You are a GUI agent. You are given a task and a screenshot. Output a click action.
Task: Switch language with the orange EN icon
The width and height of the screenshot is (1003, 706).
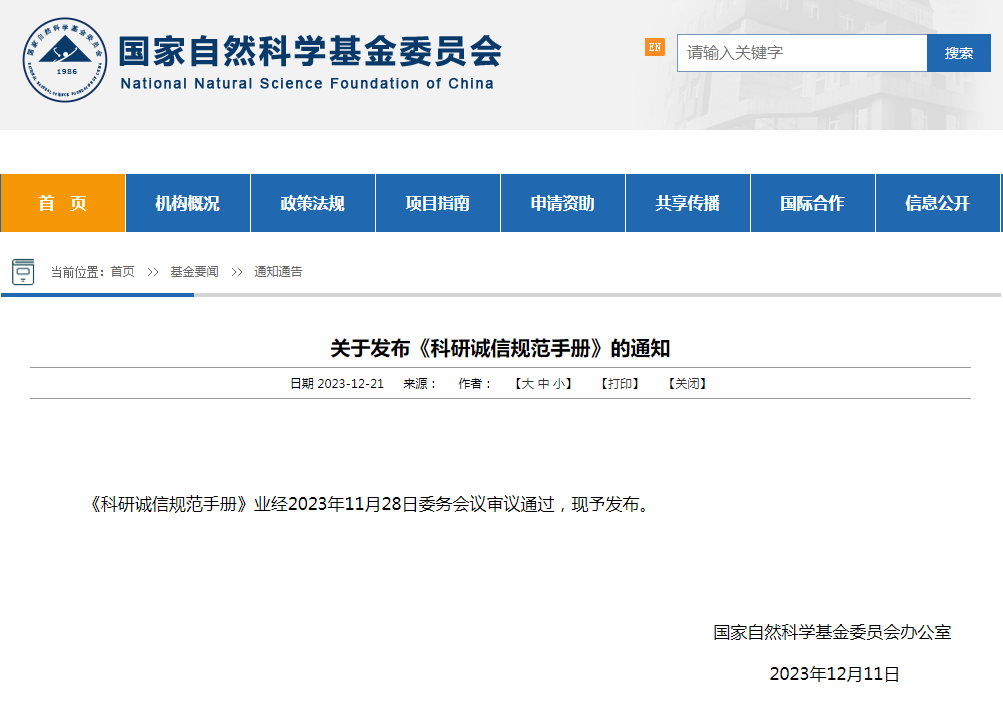pyautogui.click(x=655, y=47)
